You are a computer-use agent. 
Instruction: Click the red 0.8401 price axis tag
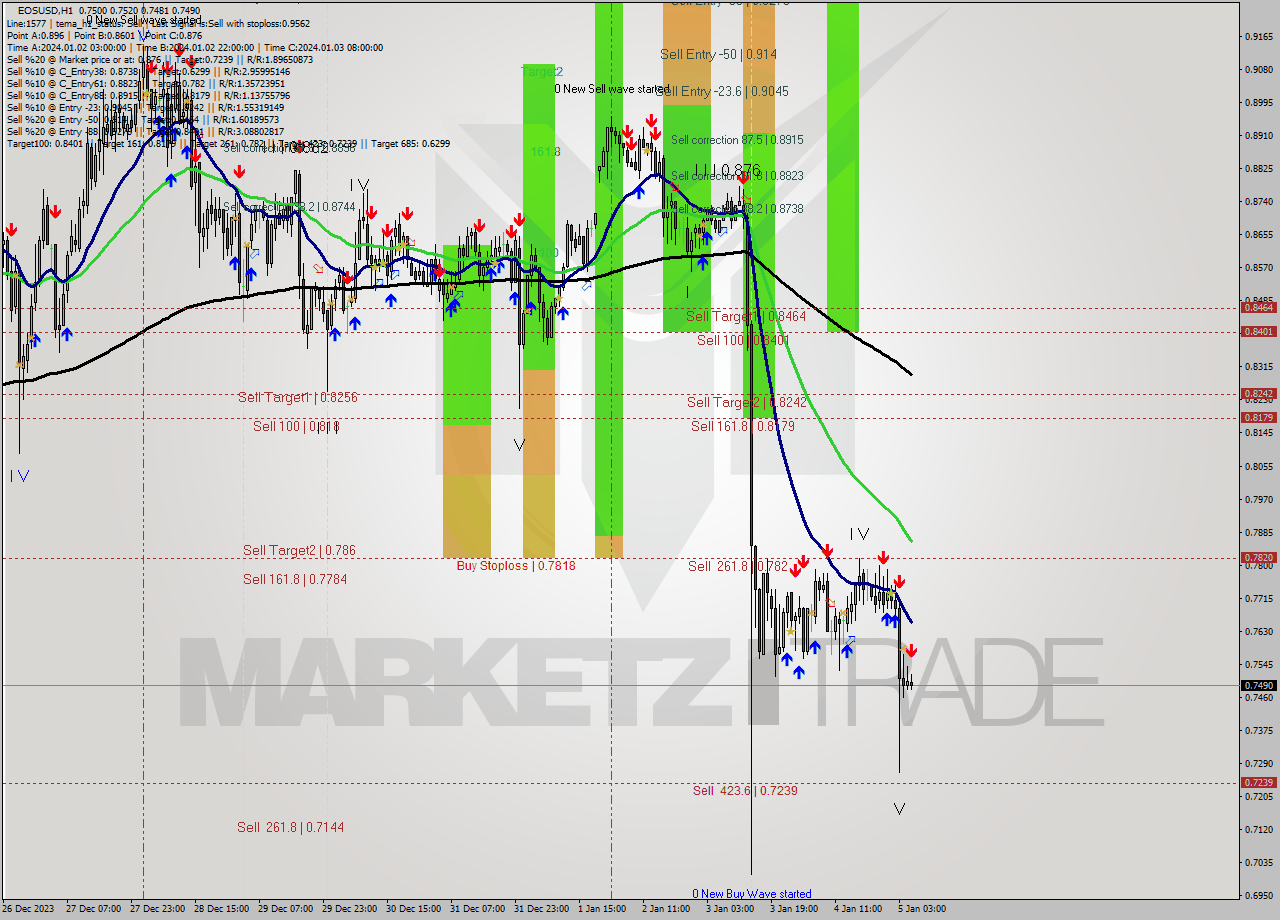pos(1258,332)
